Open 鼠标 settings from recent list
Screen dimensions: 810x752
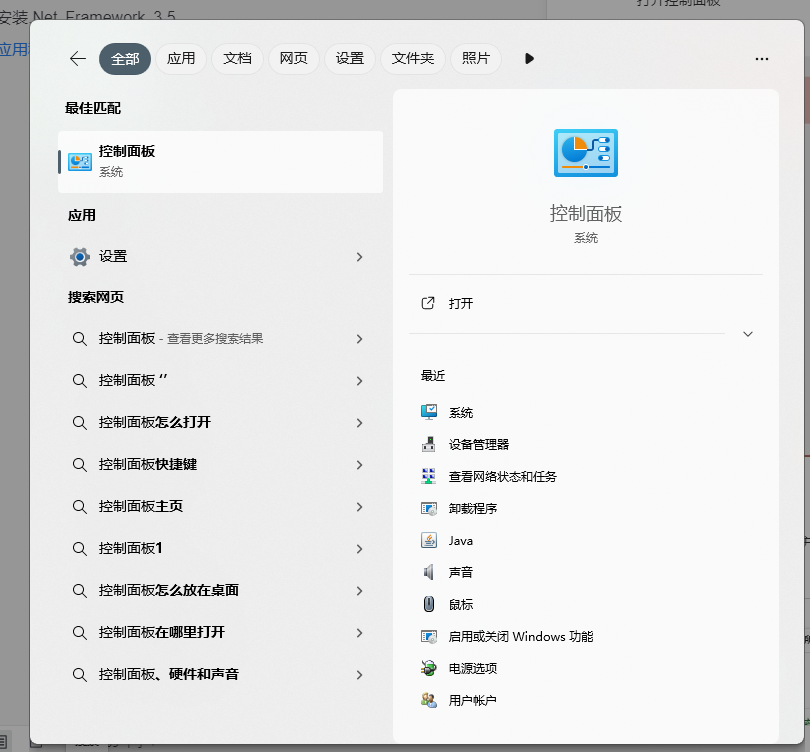458,604
